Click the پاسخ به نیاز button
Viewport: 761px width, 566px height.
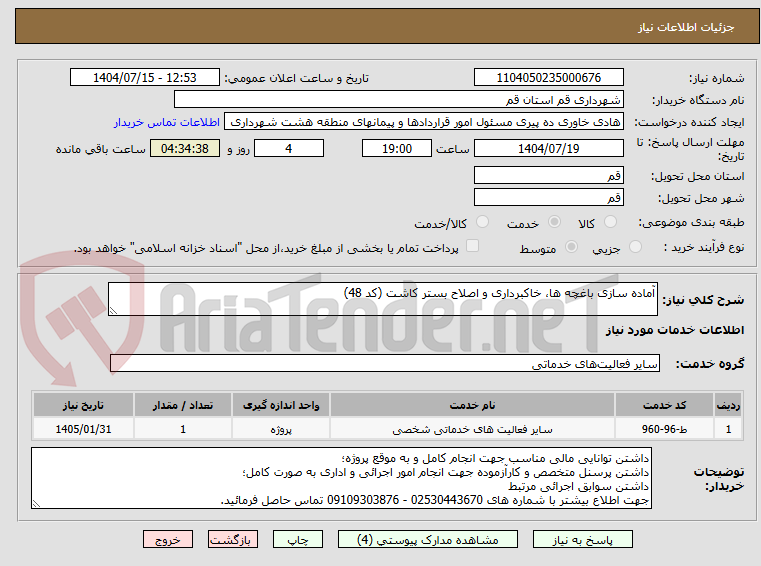tap(582, 539)
